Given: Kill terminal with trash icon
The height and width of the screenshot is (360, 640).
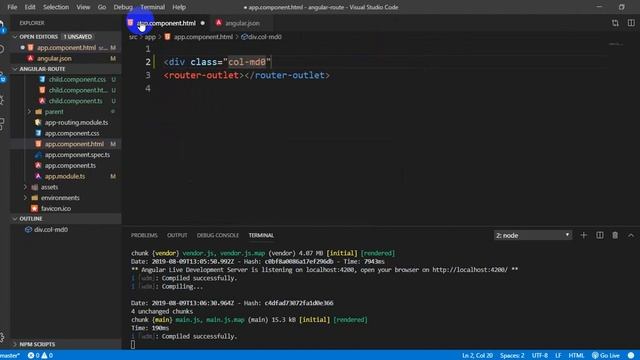Looking at the screenshot, I should [x=615, y=236].
